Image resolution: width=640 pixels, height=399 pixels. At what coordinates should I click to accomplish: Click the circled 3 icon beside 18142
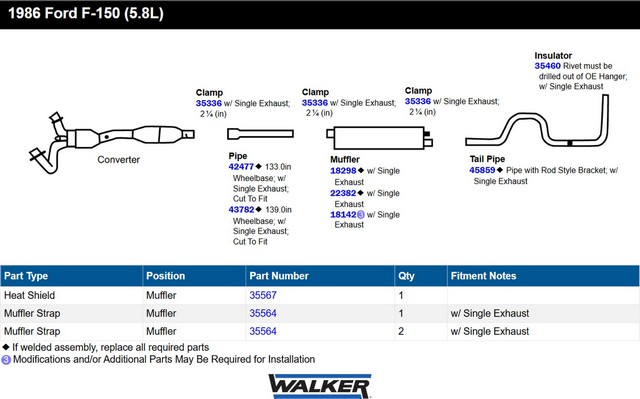tap(361, 215)
